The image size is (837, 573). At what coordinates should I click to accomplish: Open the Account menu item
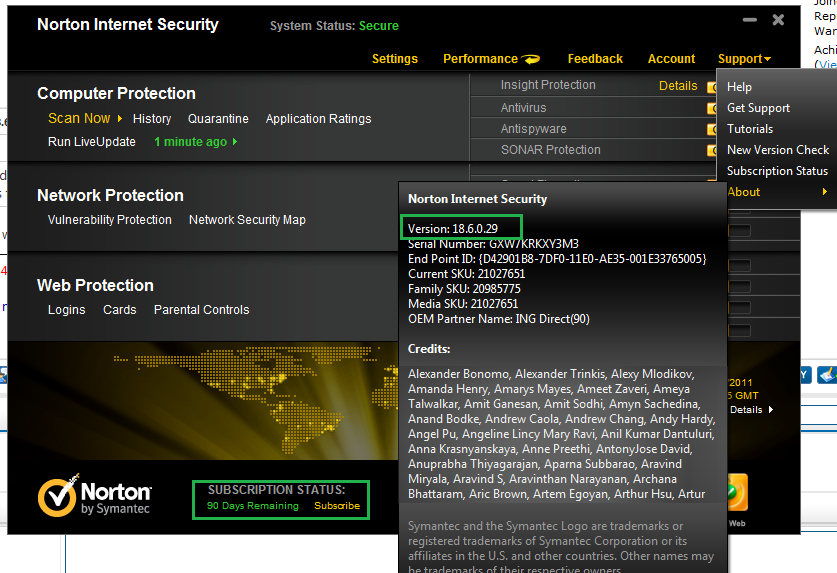(672, 59)
